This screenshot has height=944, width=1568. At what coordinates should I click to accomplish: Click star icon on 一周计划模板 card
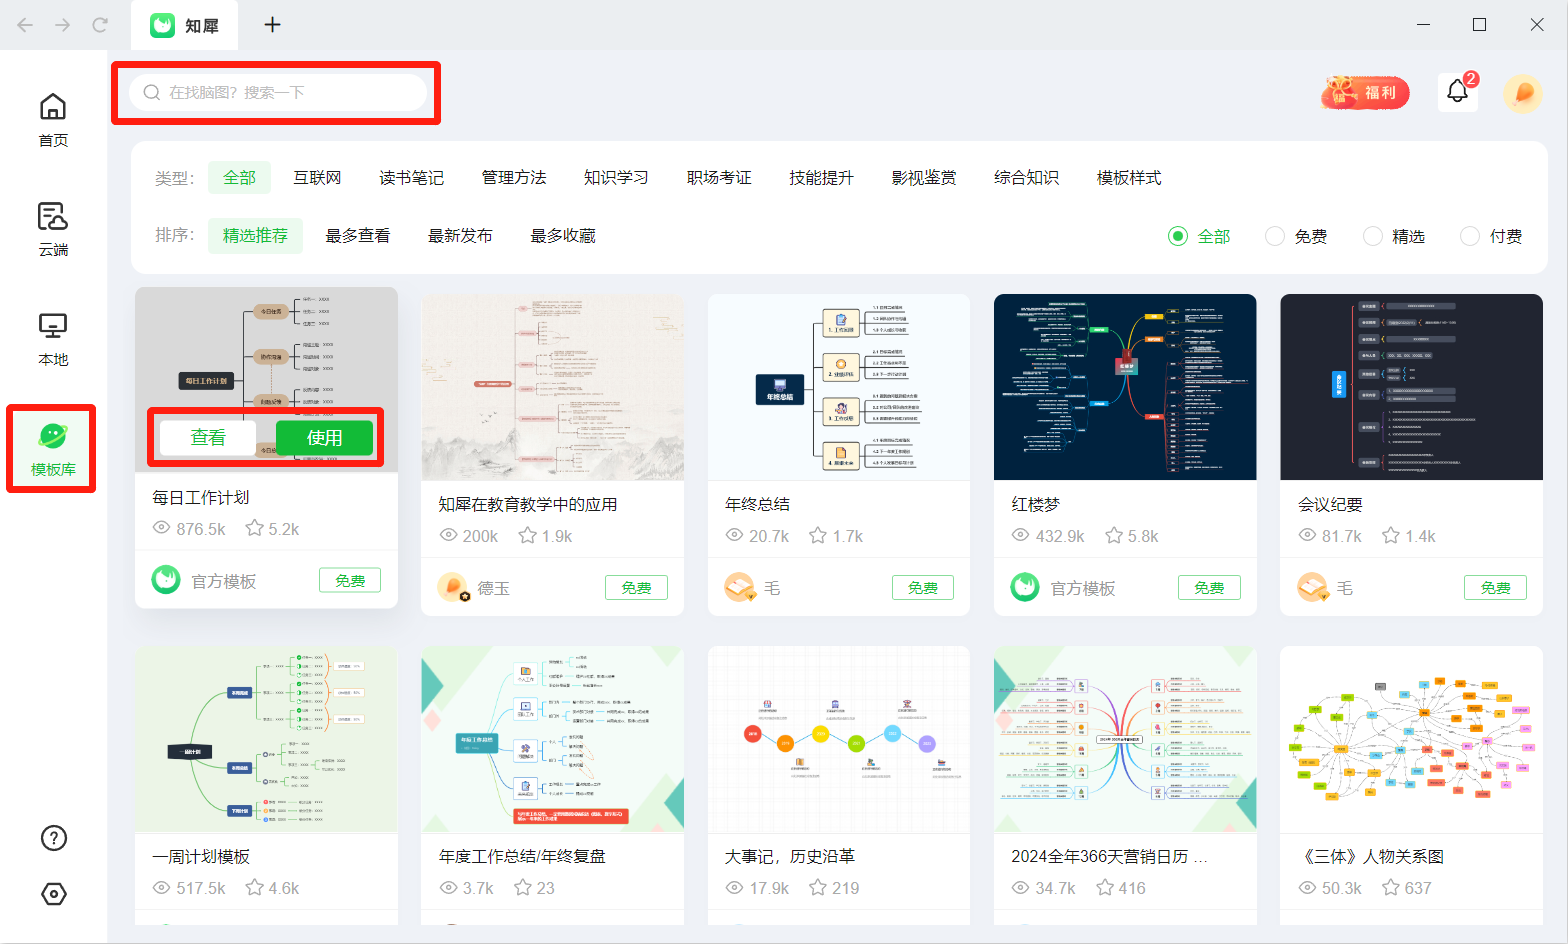255,887
